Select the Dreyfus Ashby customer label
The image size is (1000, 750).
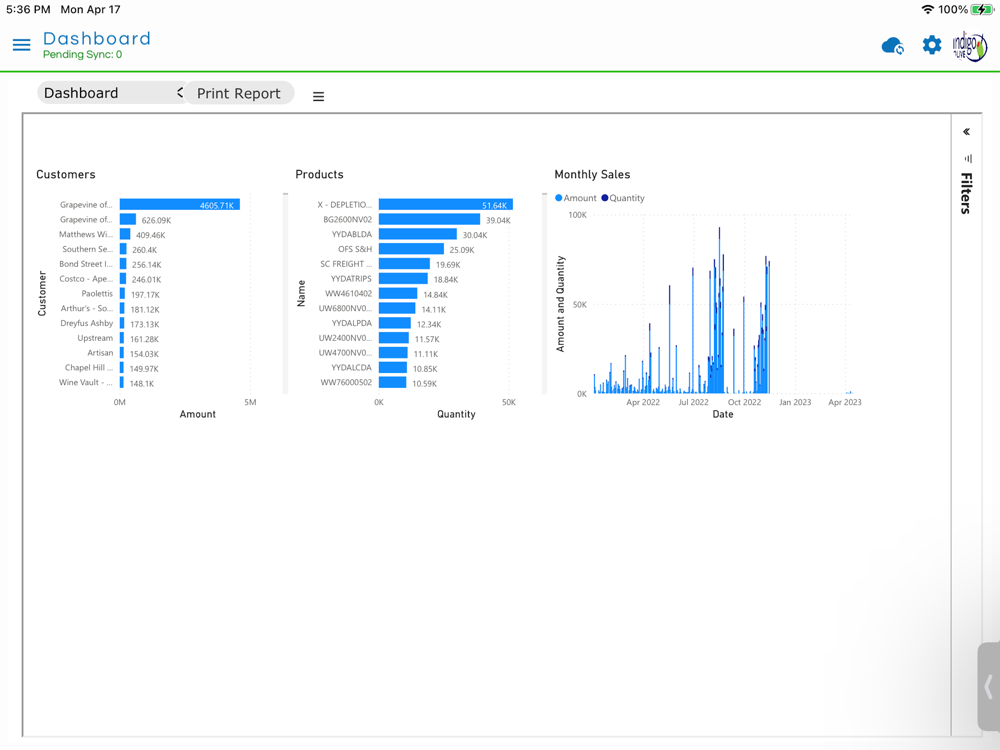[87, 323]
